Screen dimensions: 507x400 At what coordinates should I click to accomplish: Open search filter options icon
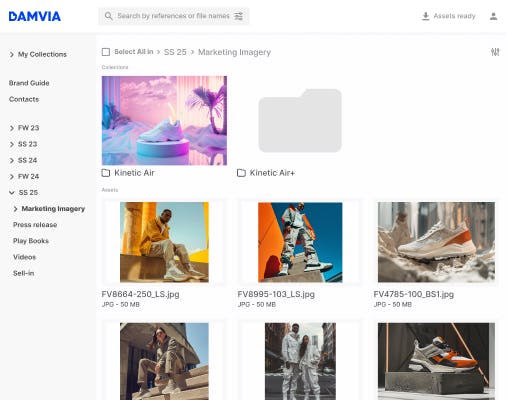tap(238, 16)
